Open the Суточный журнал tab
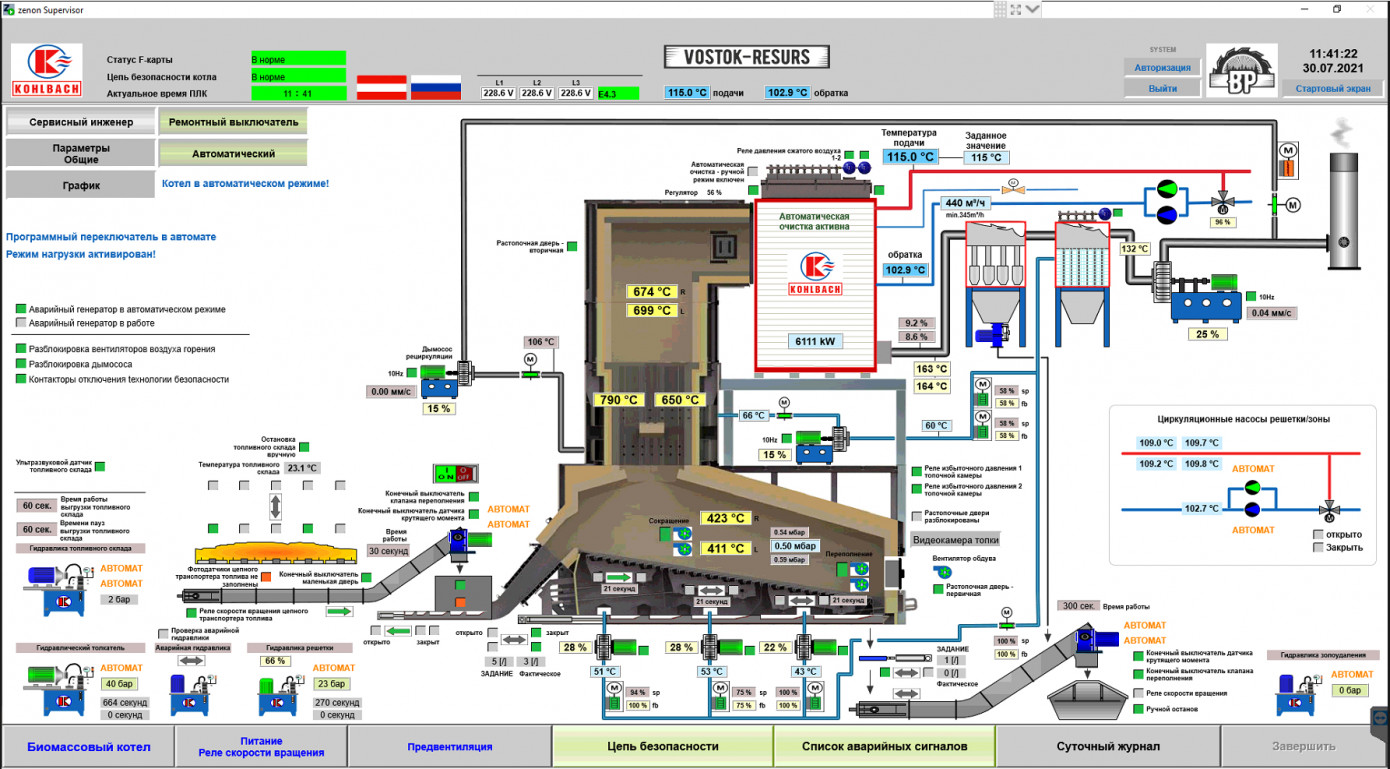Screen dimensions: 1390x769 (1108, 746)
